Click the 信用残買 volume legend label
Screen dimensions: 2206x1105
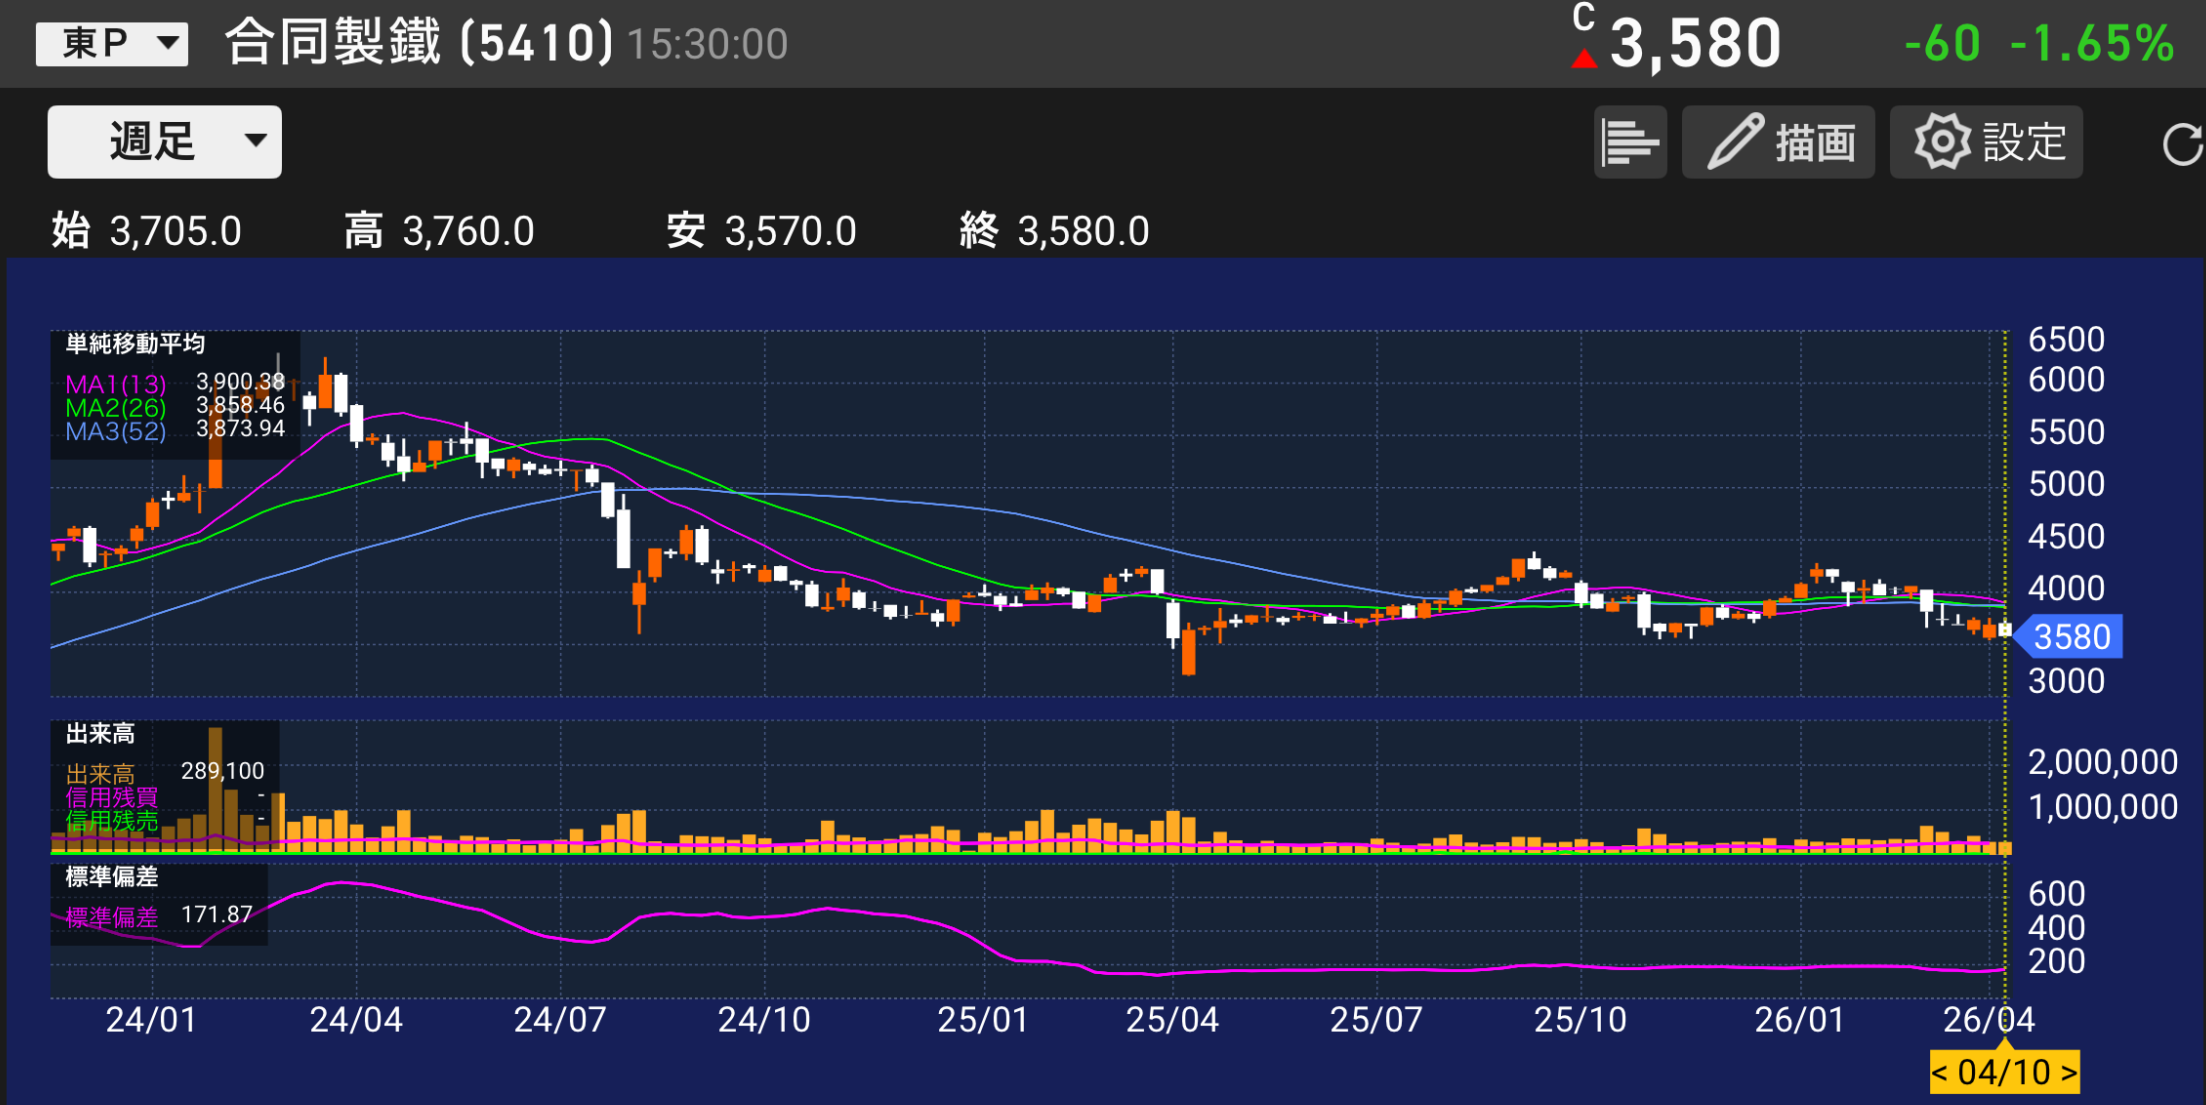112,798
